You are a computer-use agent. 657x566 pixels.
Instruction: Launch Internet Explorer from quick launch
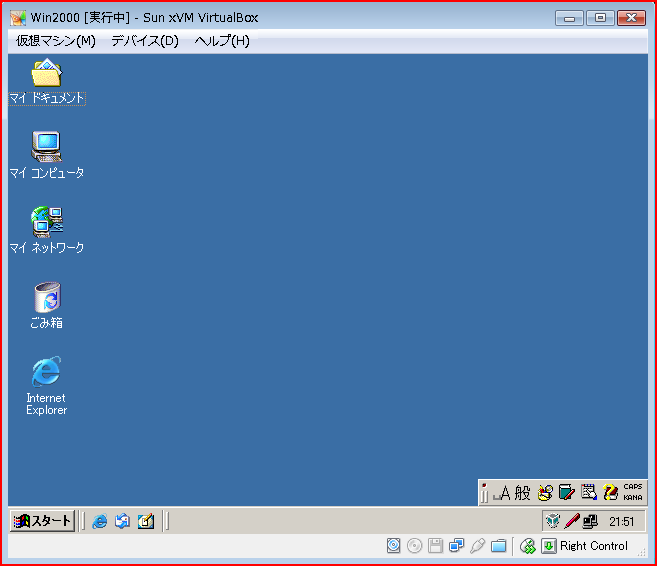point(100,521)
